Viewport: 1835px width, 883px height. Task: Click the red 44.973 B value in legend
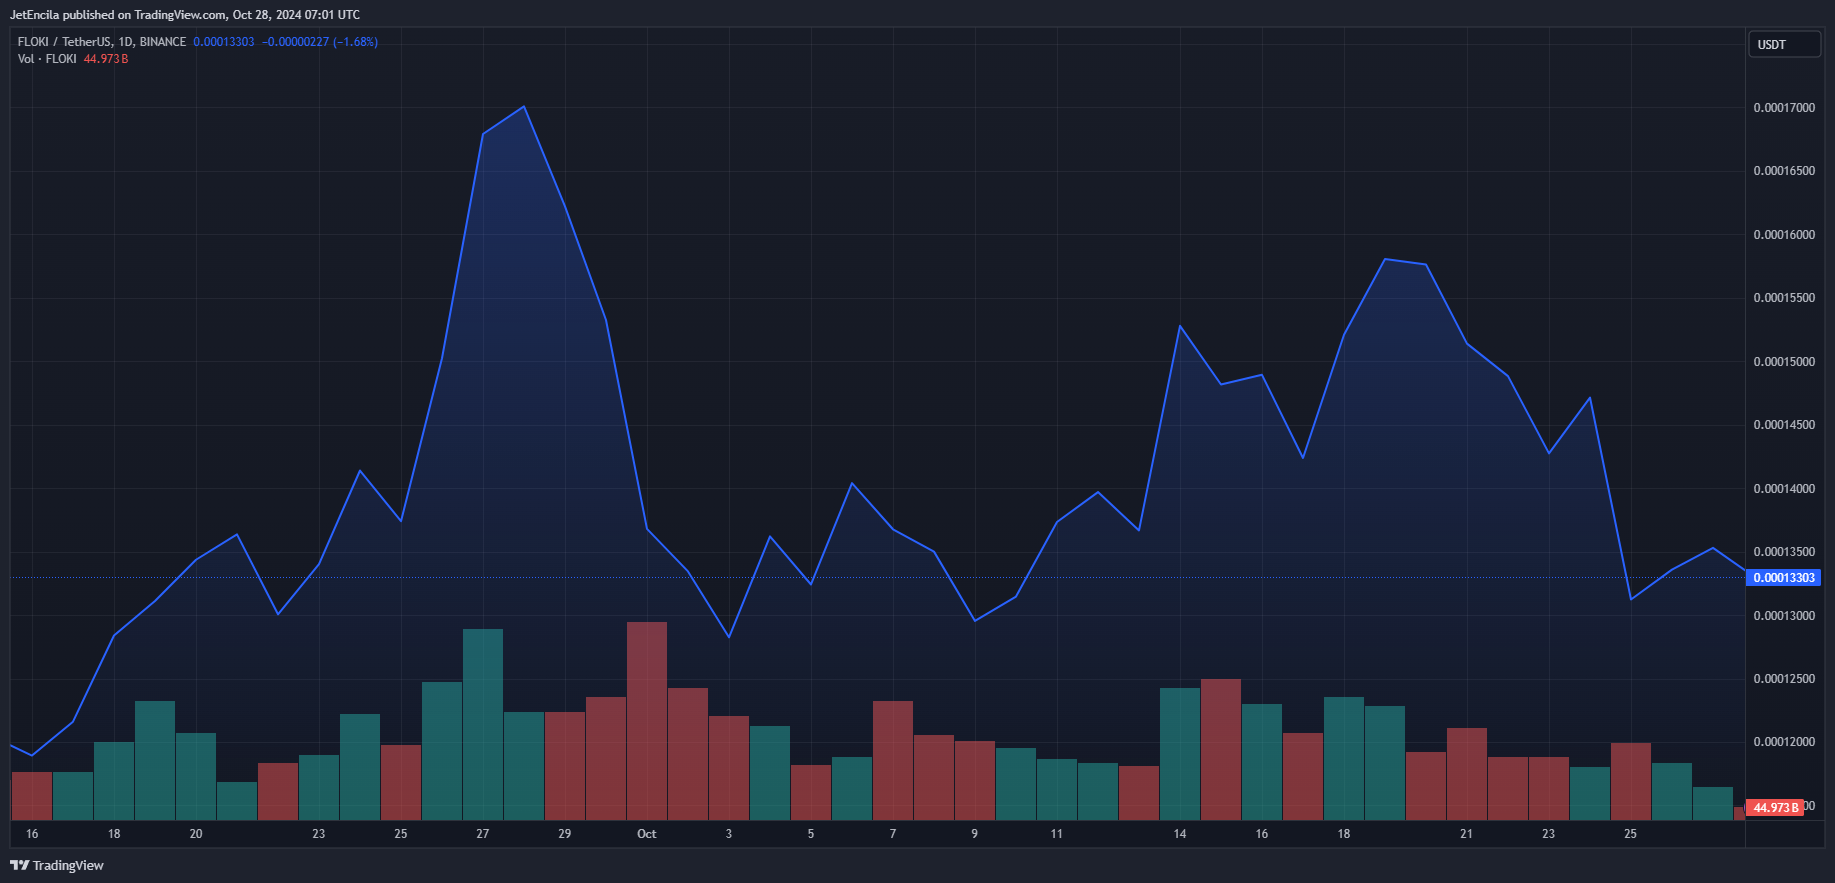(105, 59)
